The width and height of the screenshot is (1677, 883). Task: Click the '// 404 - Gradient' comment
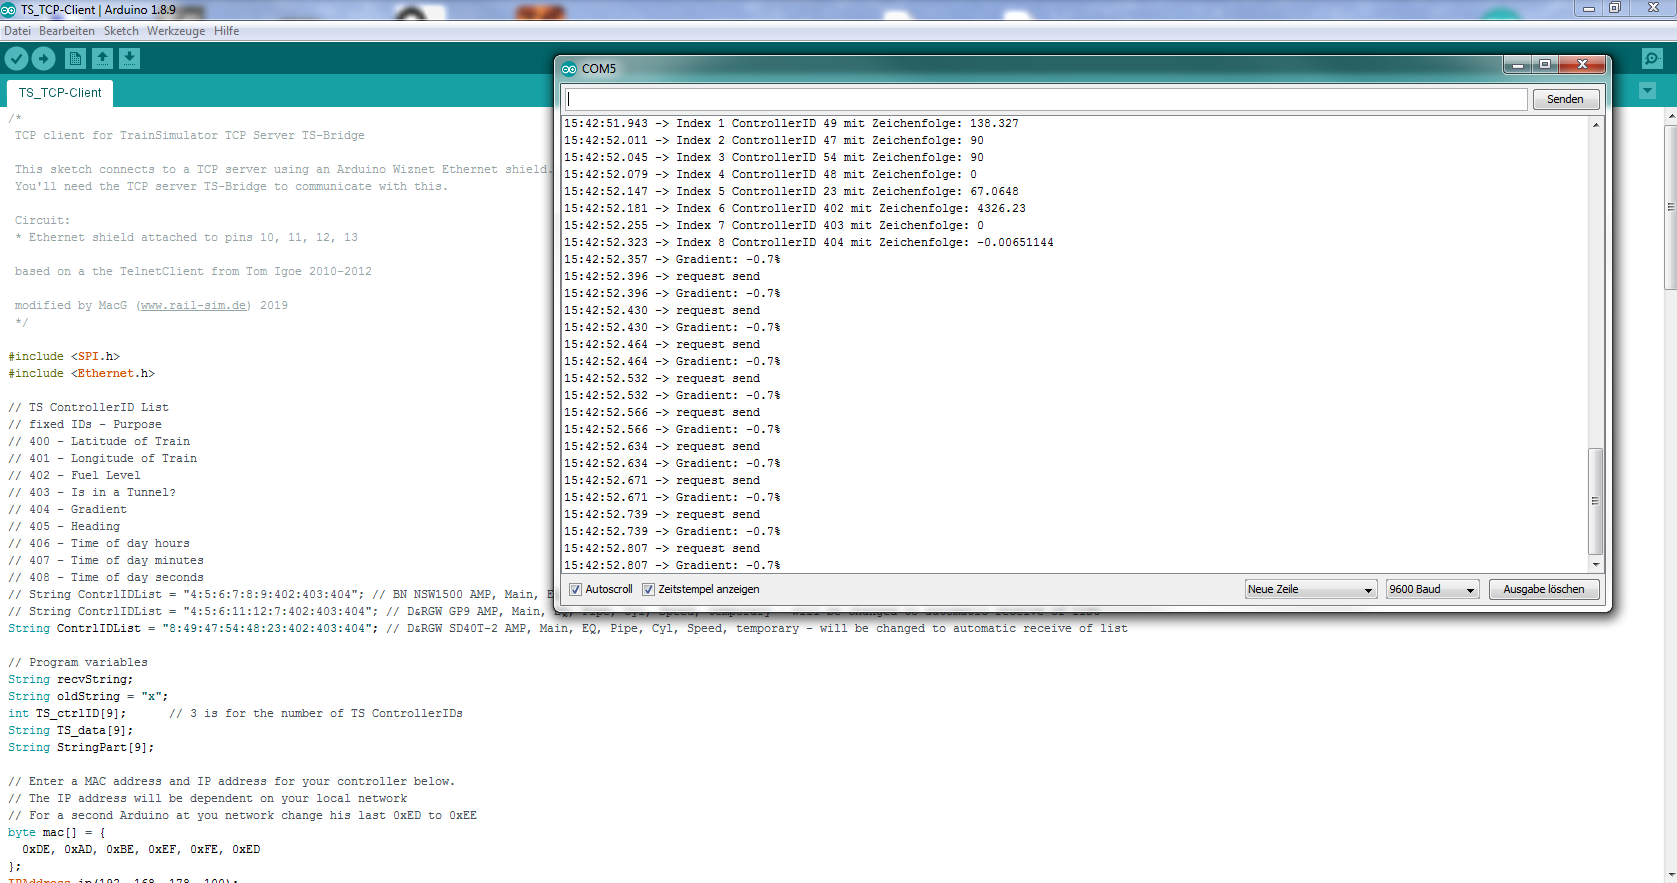coord(67,510)
